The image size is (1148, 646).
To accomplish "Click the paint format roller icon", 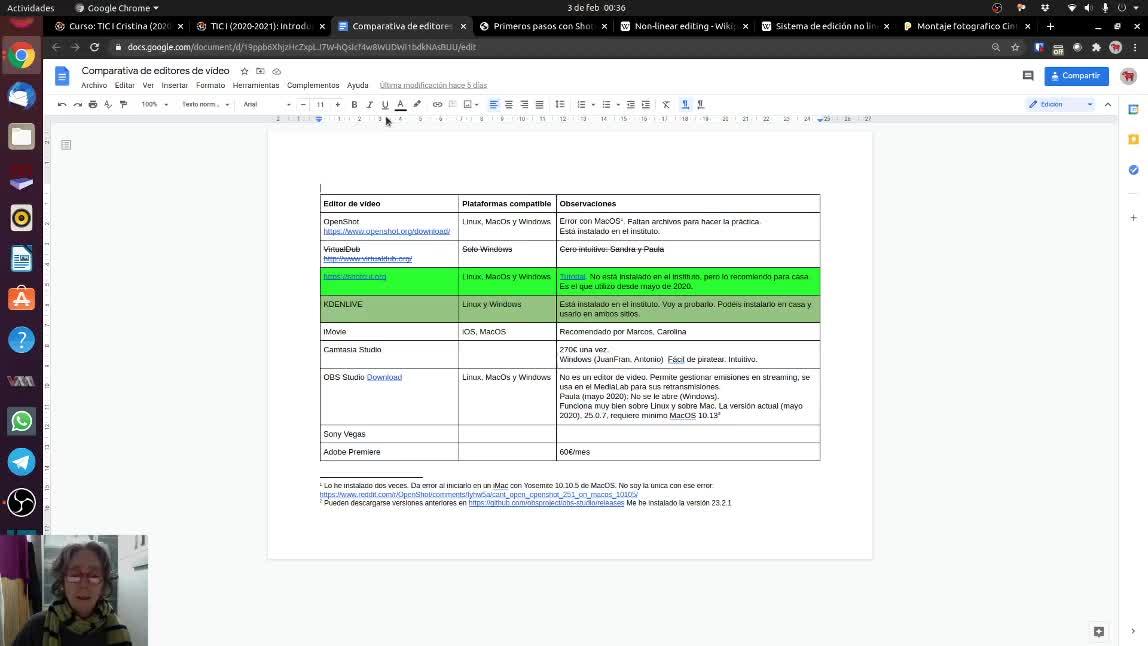I will (x=123, y=104).
